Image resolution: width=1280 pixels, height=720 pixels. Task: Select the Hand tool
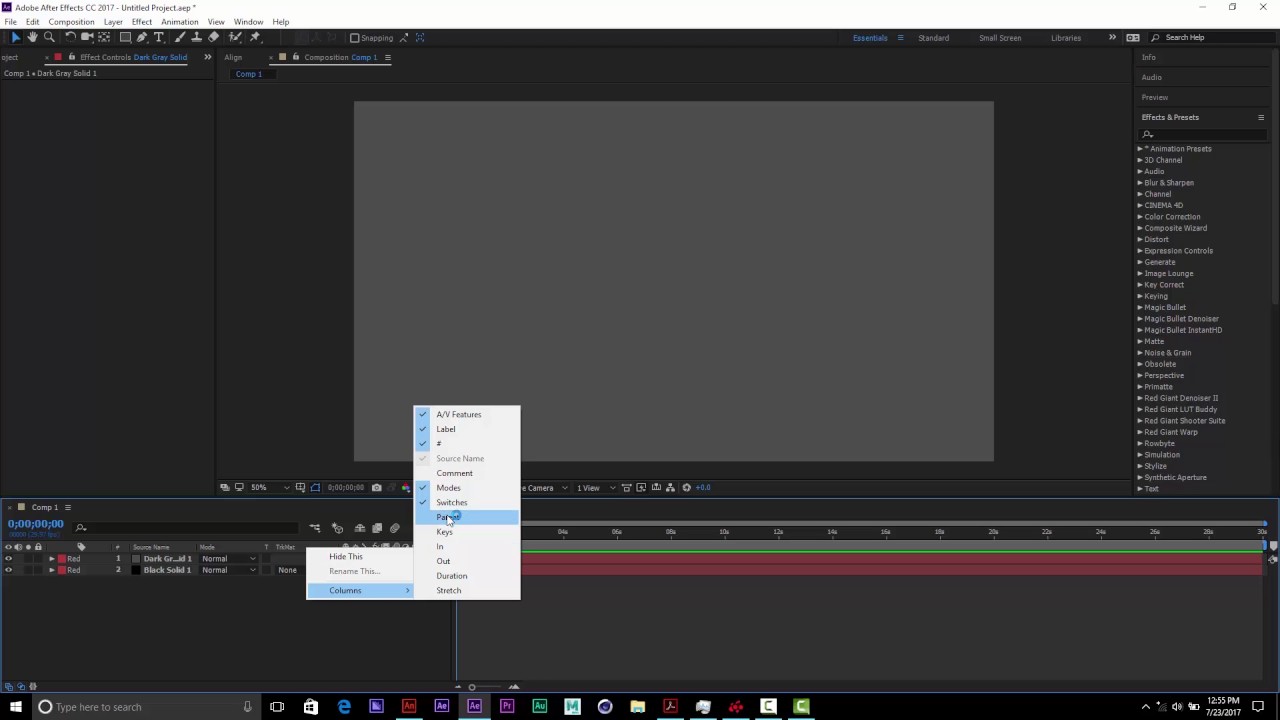(33, 37)
